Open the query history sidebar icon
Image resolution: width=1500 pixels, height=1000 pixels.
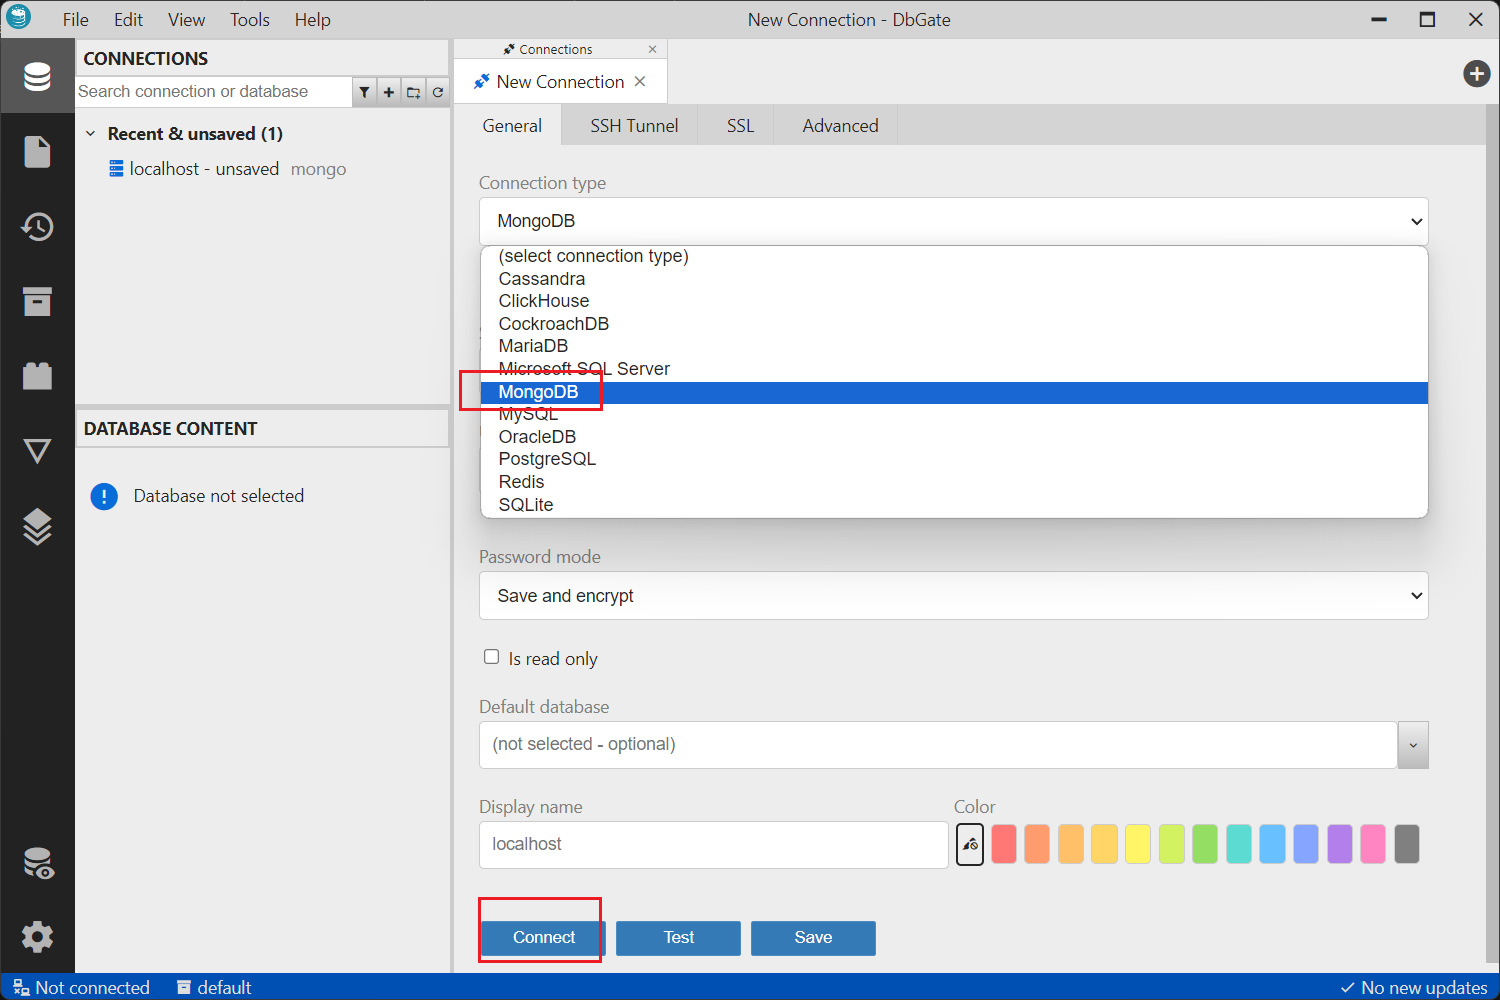coord(37,227)
